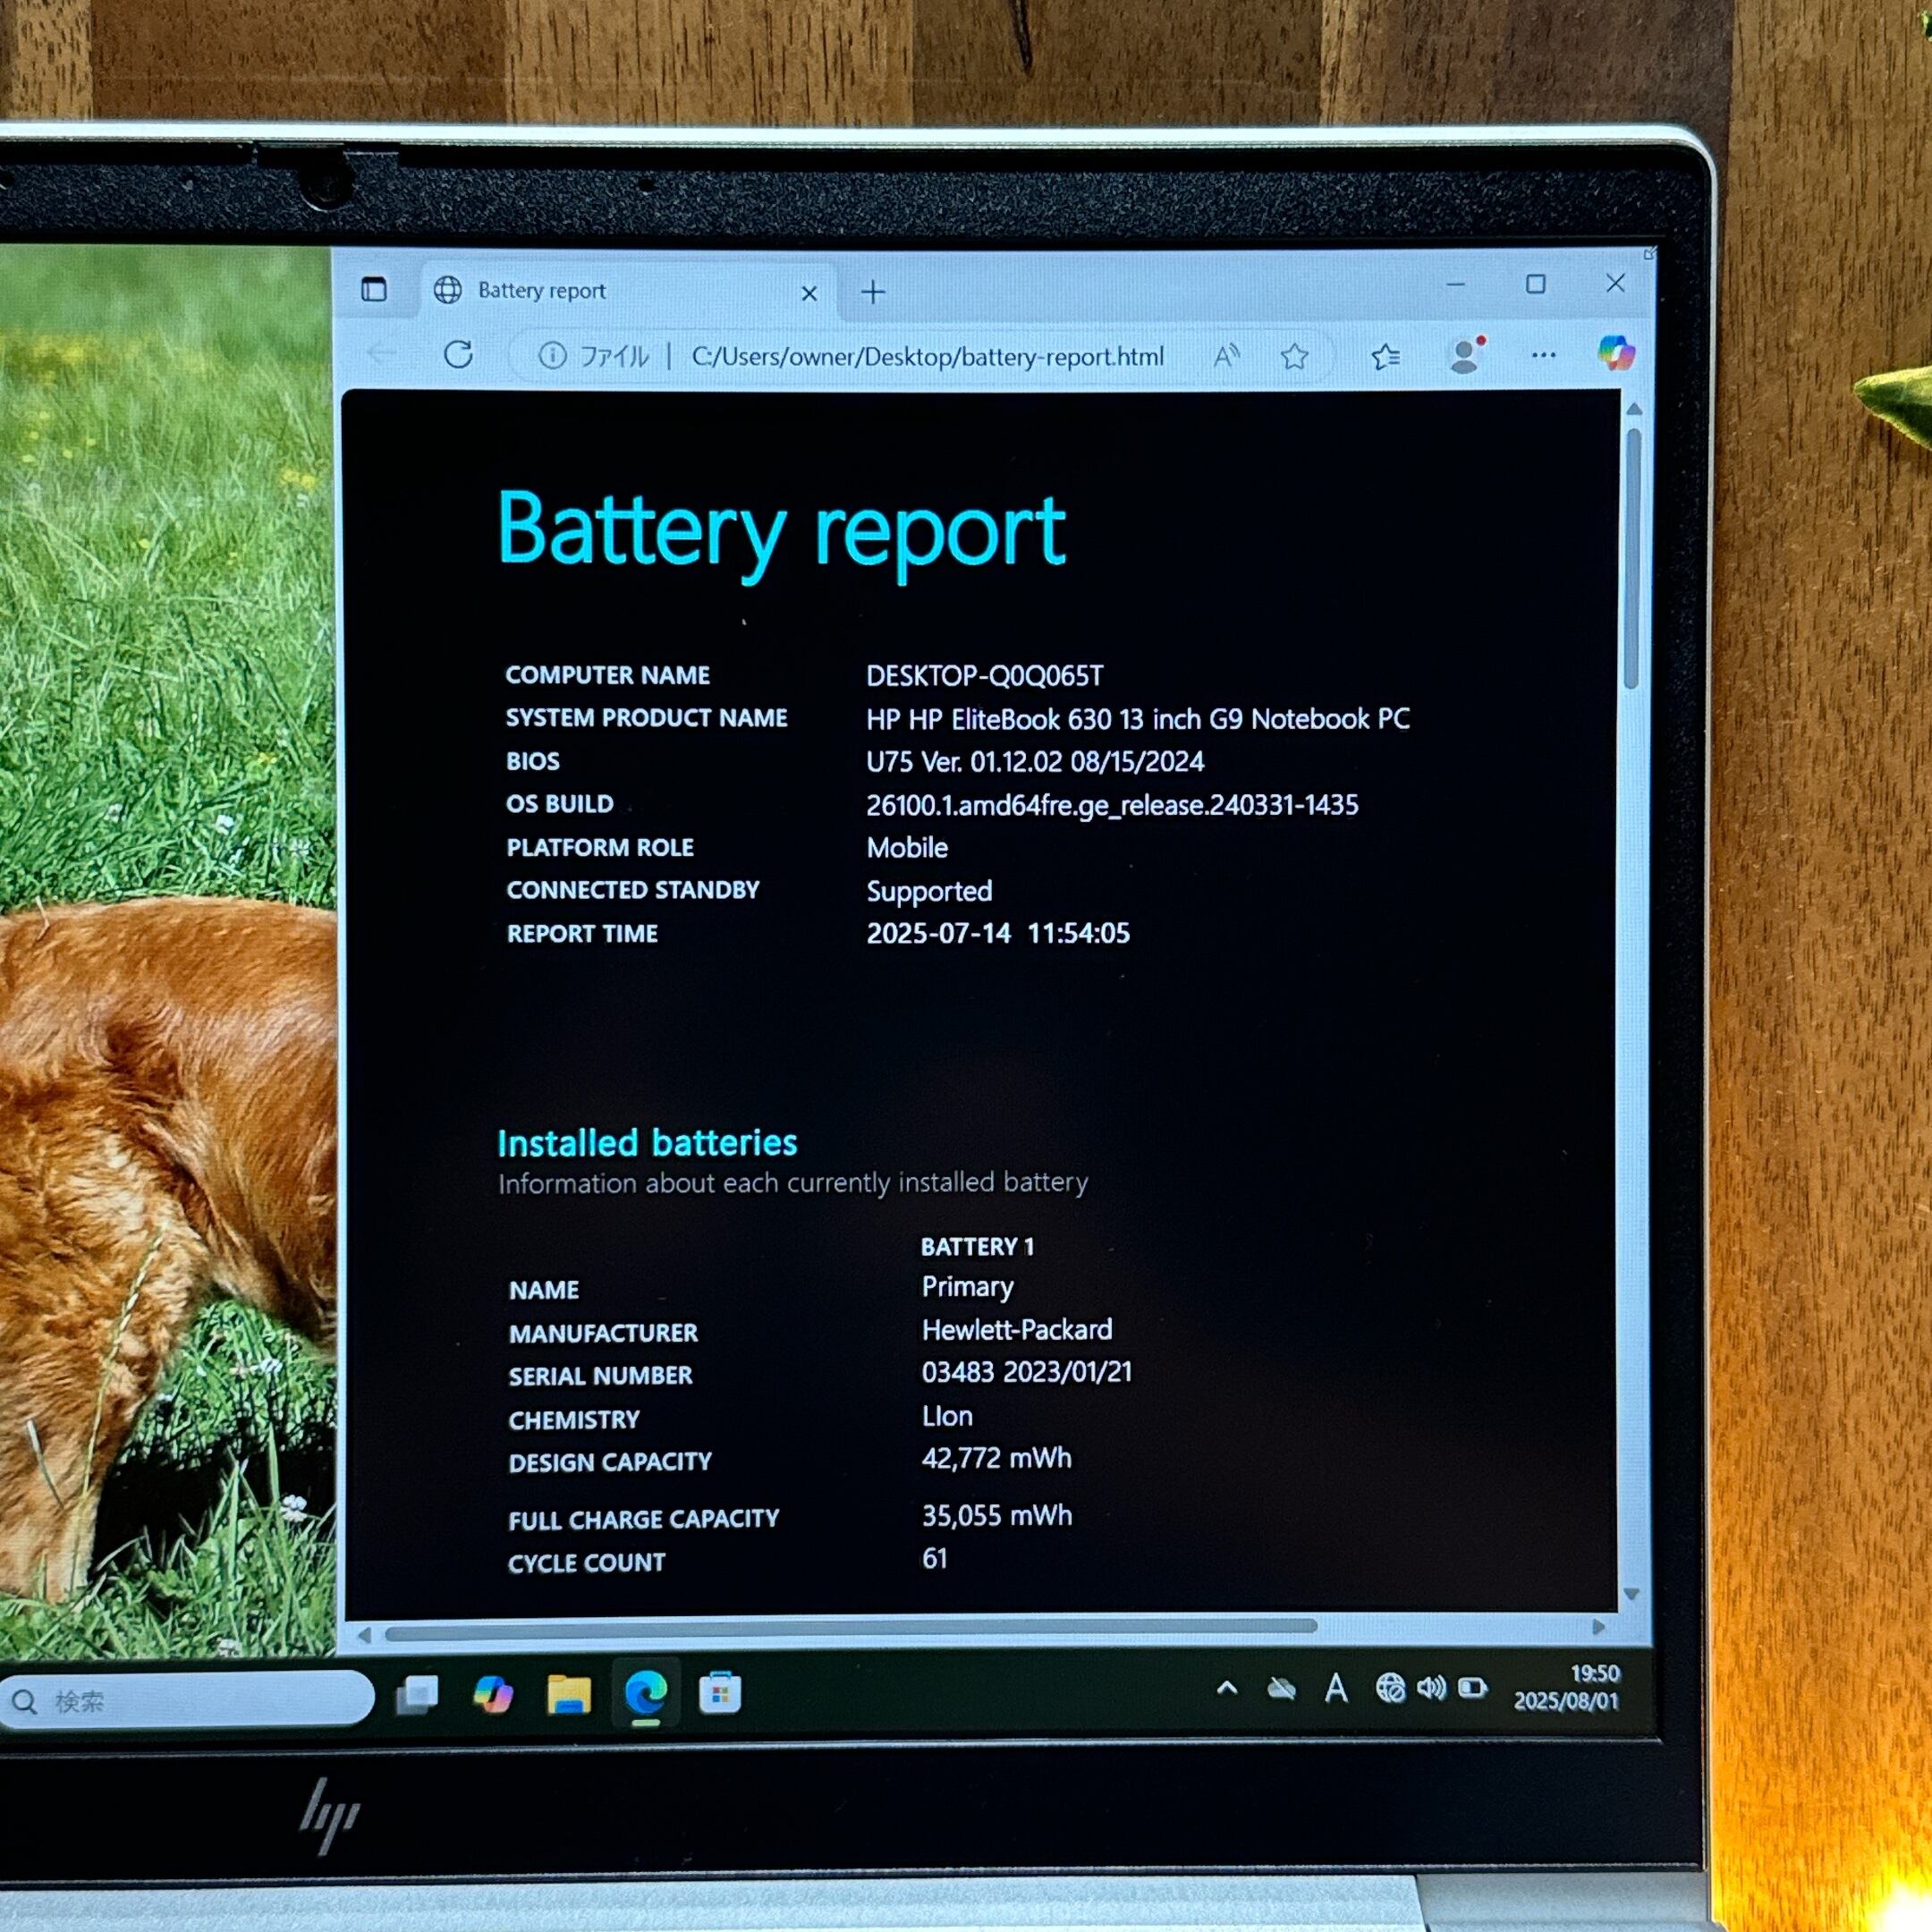Click the browser profile avatar icon
1932x1932 pixels.
point(1465,356)
